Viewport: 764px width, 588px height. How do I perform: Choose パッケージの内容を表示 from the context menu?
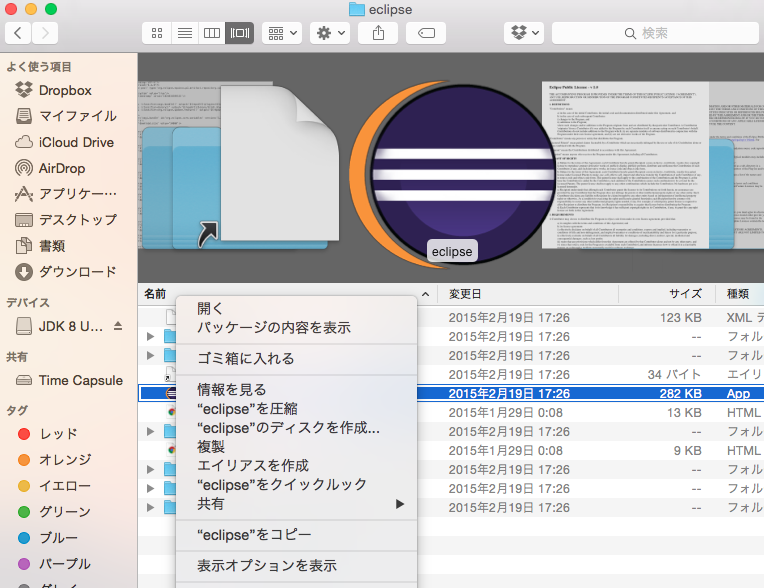296,327
